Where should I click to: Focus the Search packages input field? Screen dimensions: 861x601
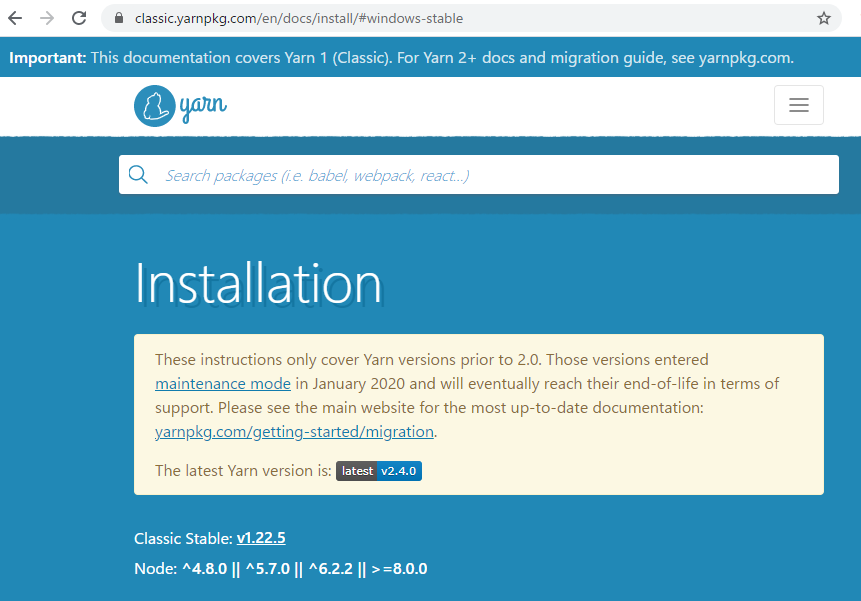pyautogui.click(x=479, y=175)
